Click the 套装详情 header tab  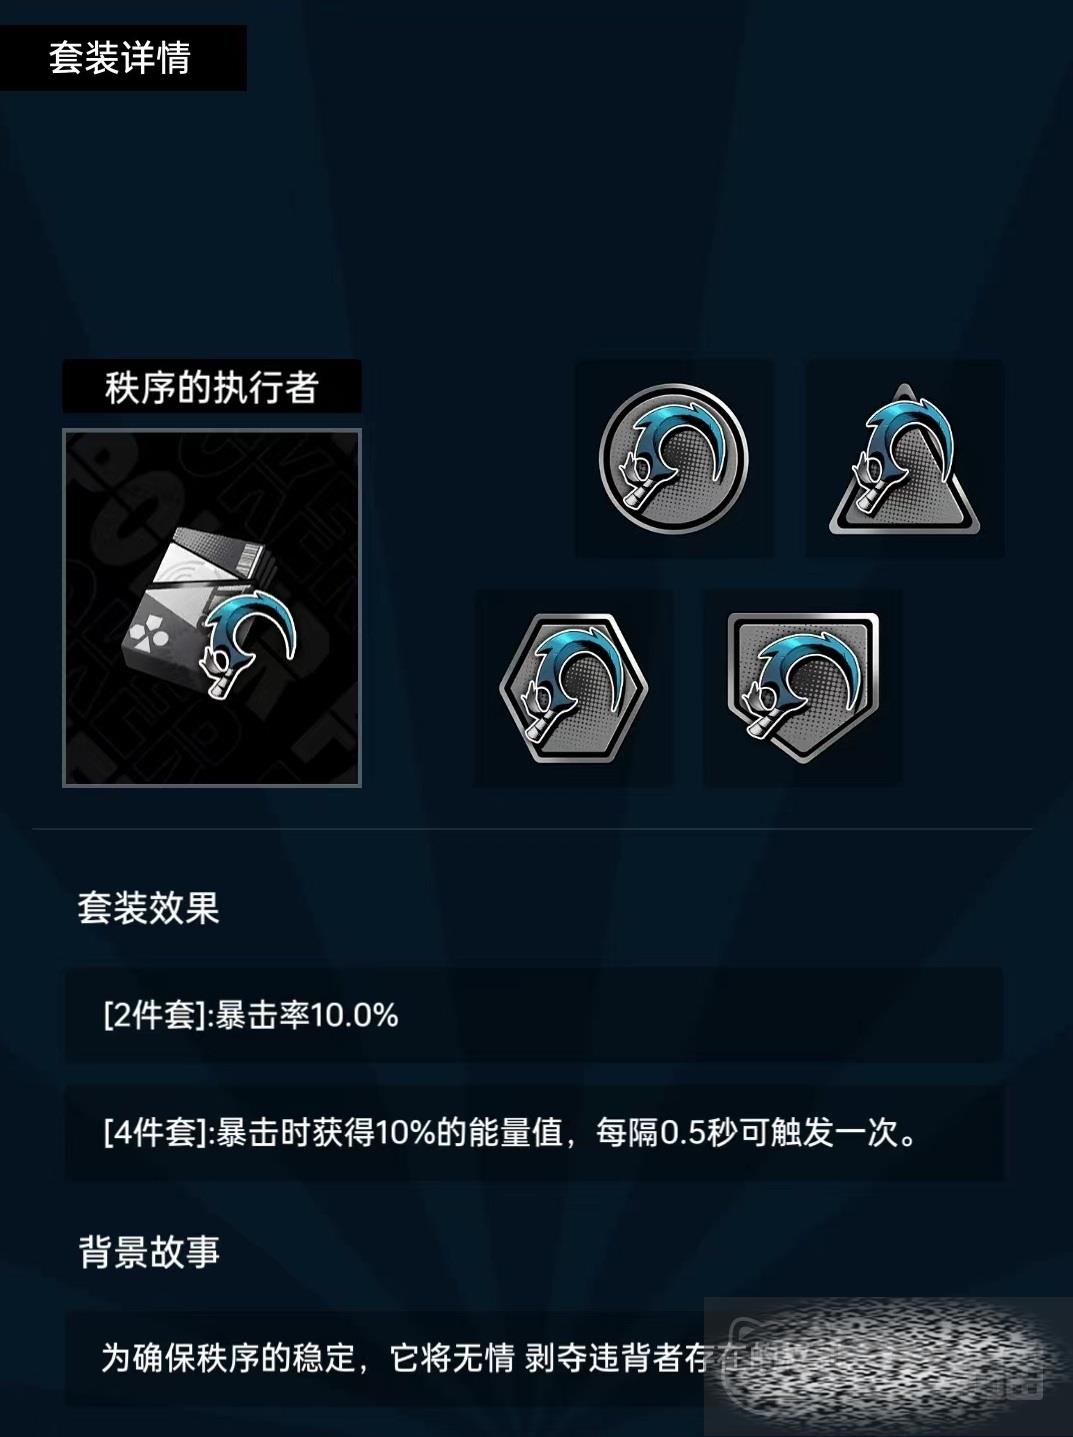[x=121, y=58]
